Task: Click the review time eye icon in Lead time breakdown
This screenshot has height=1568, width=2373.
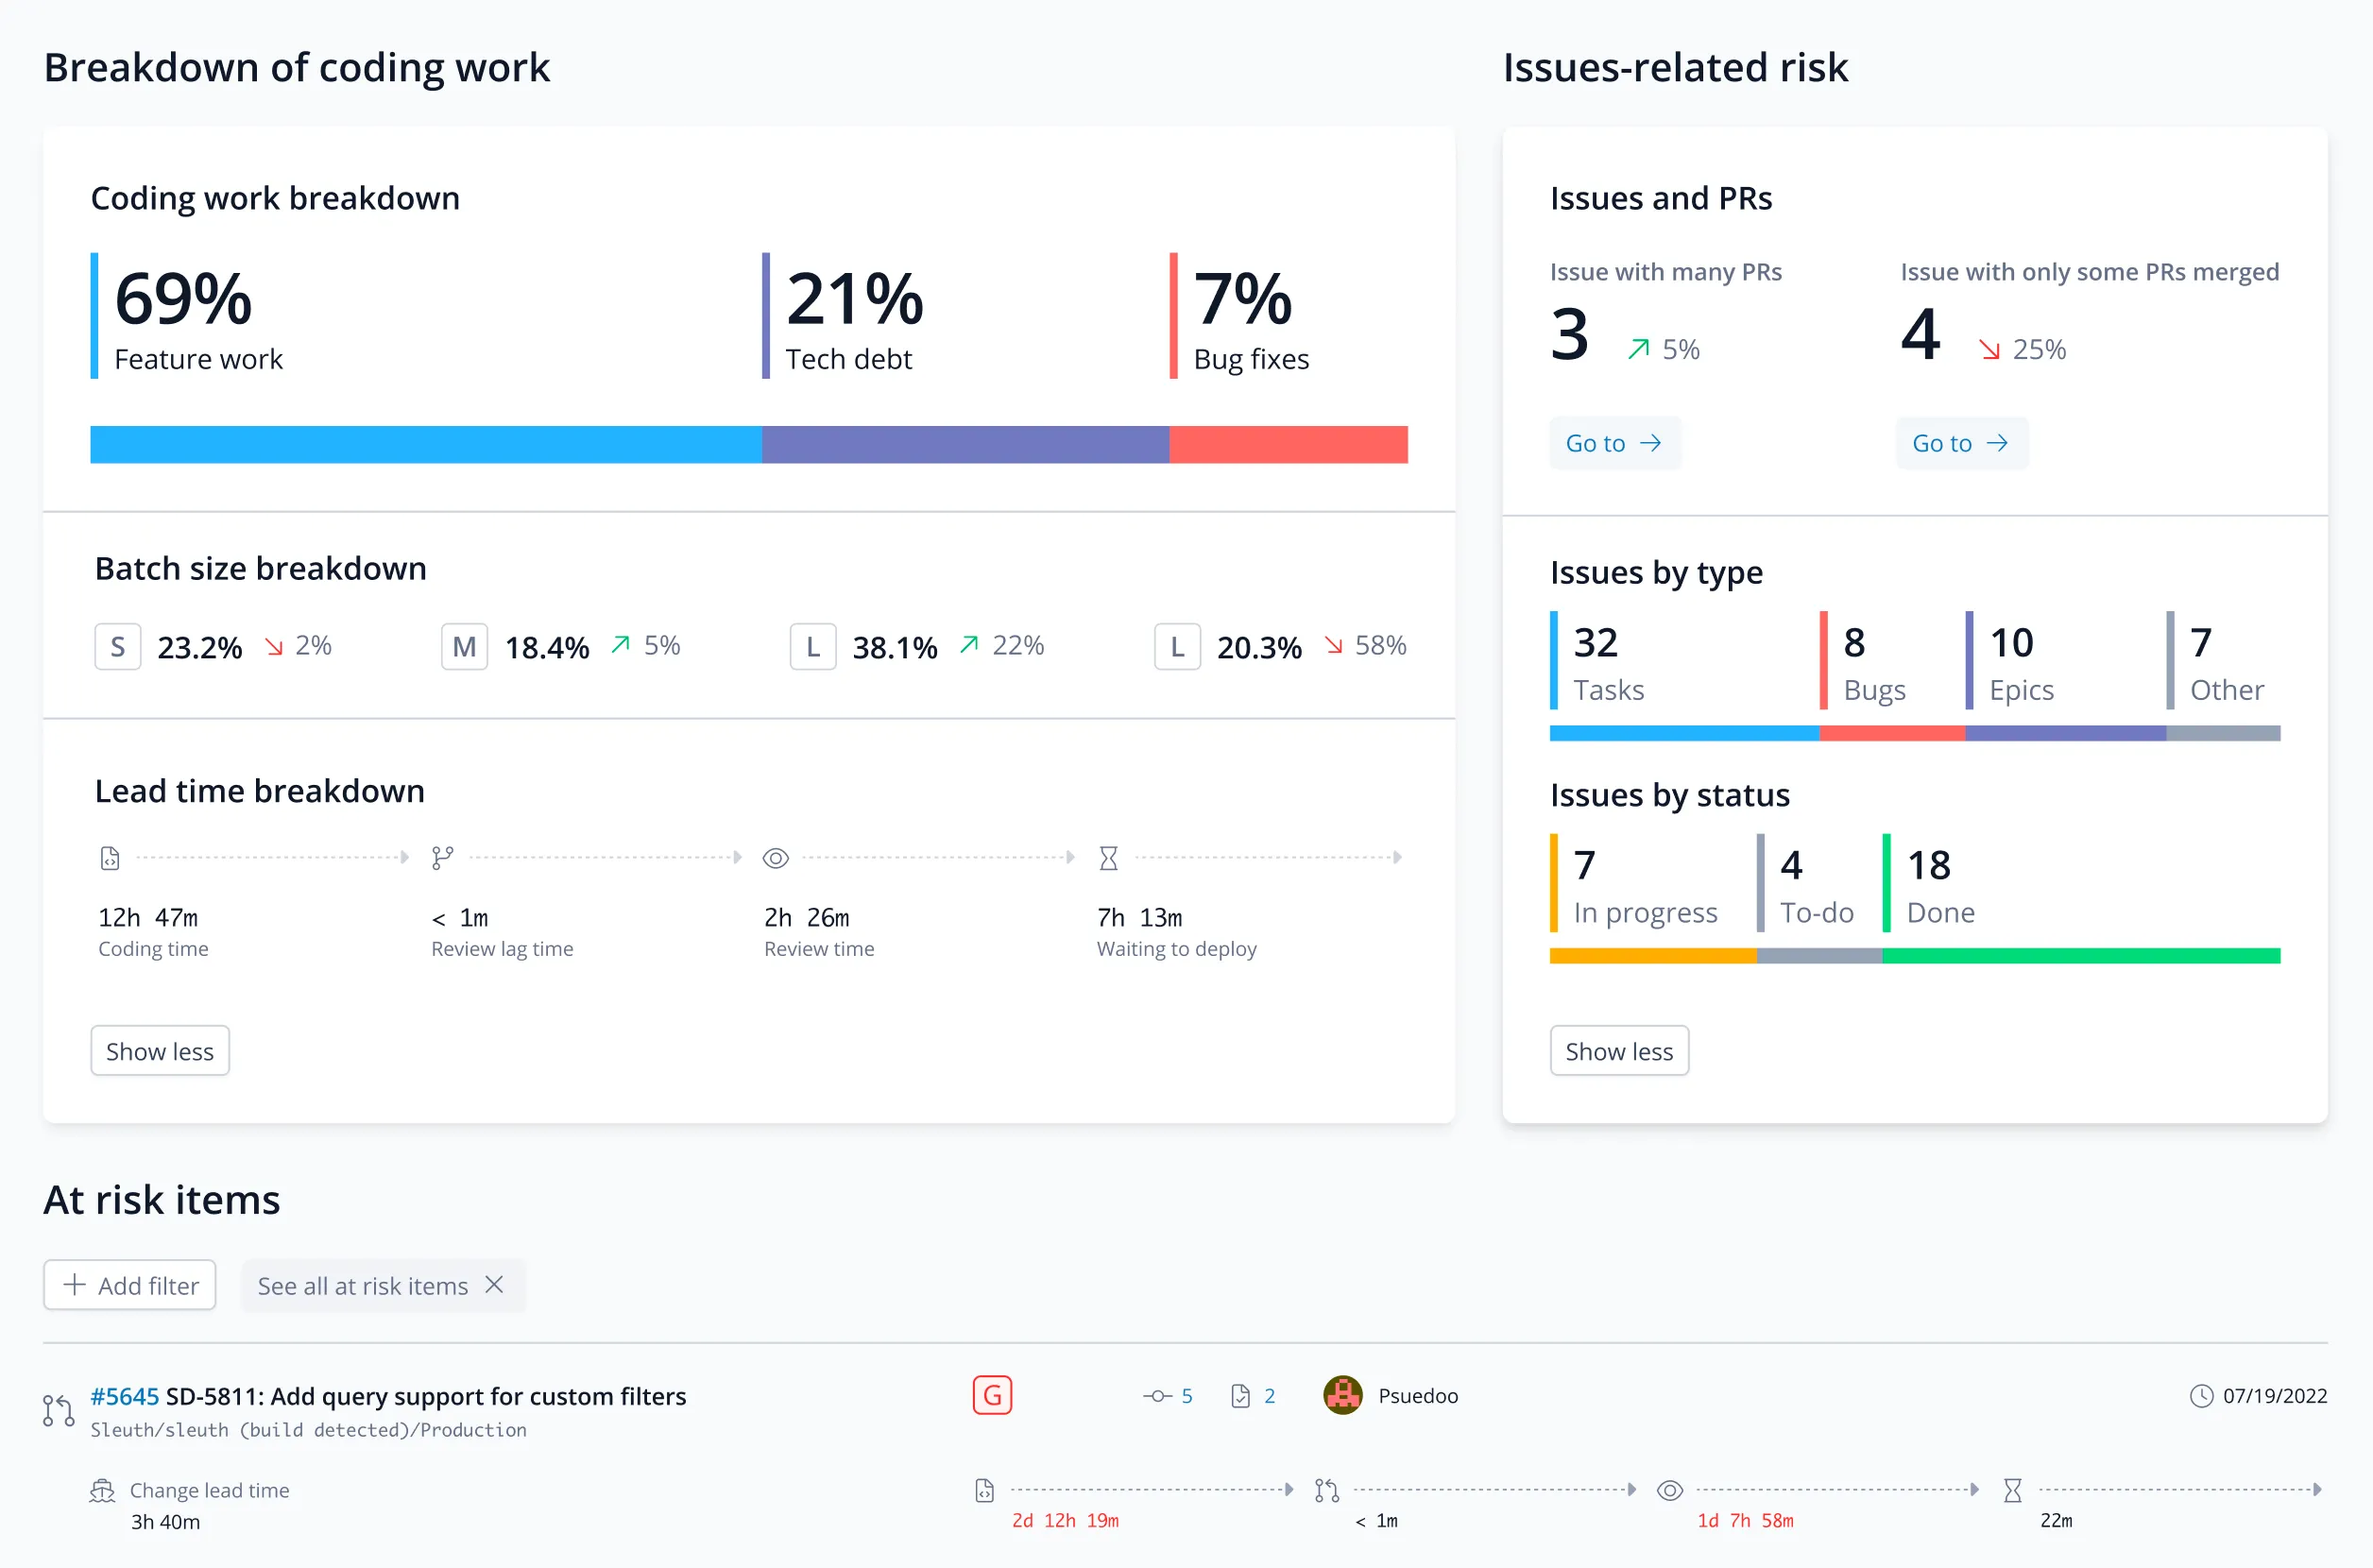Action: (775, 858)
